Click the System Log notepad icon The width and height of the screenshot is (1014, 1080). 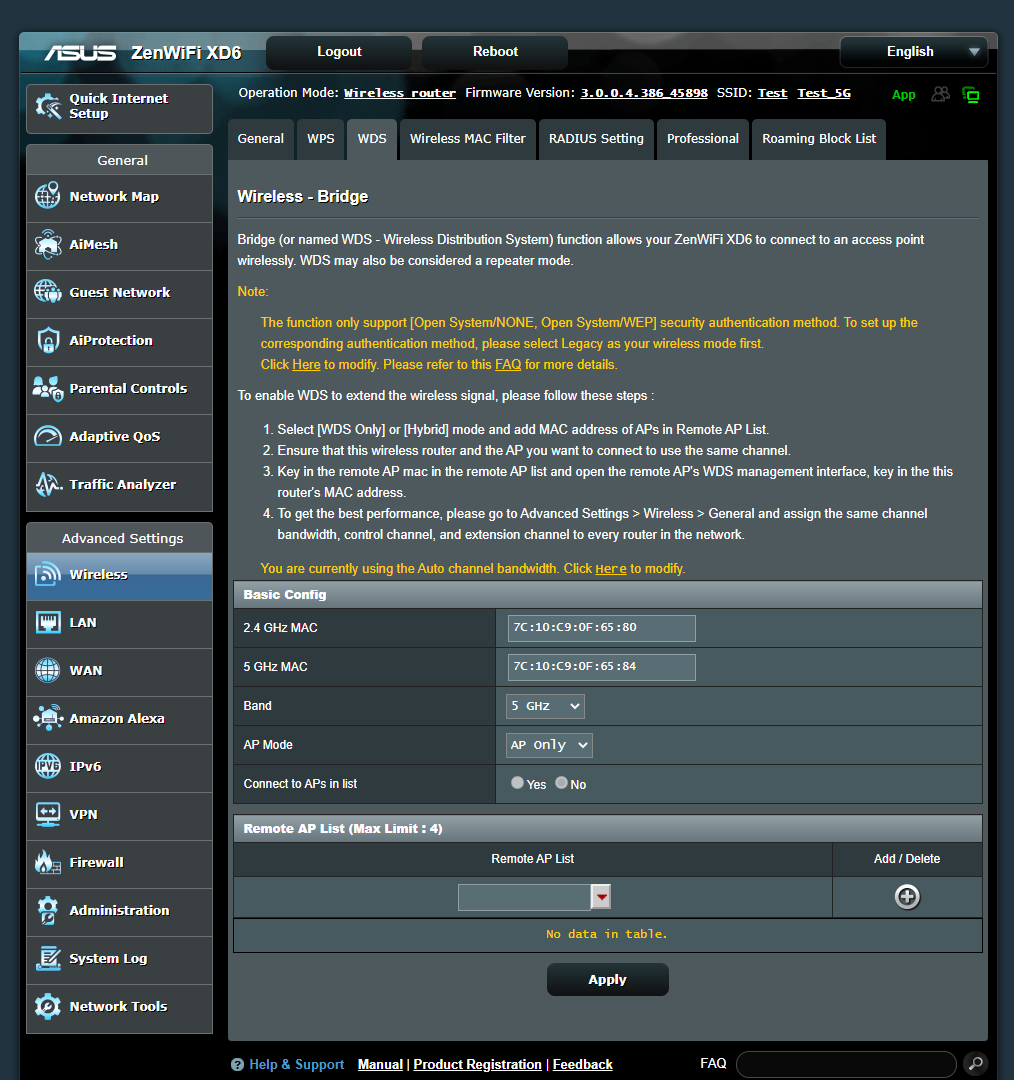(x=48, y=958)
